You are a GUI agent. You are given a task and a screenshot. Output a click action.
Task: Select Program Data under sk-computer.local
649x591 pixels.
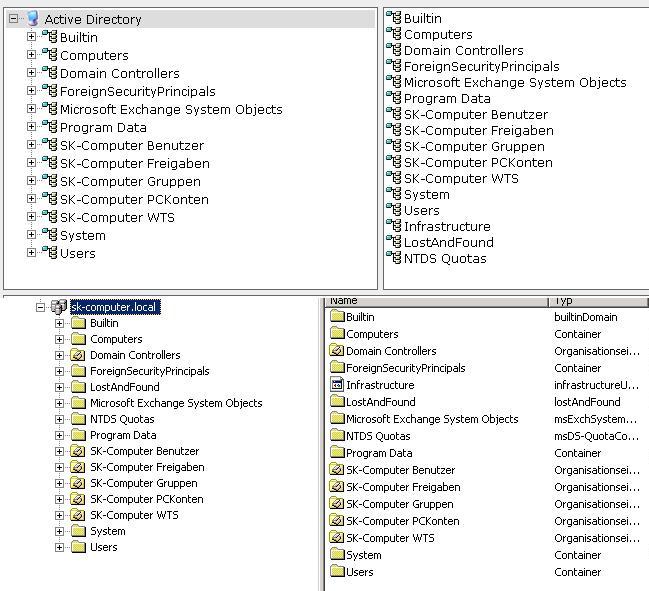pyautogui.click(x=123, y=435)
